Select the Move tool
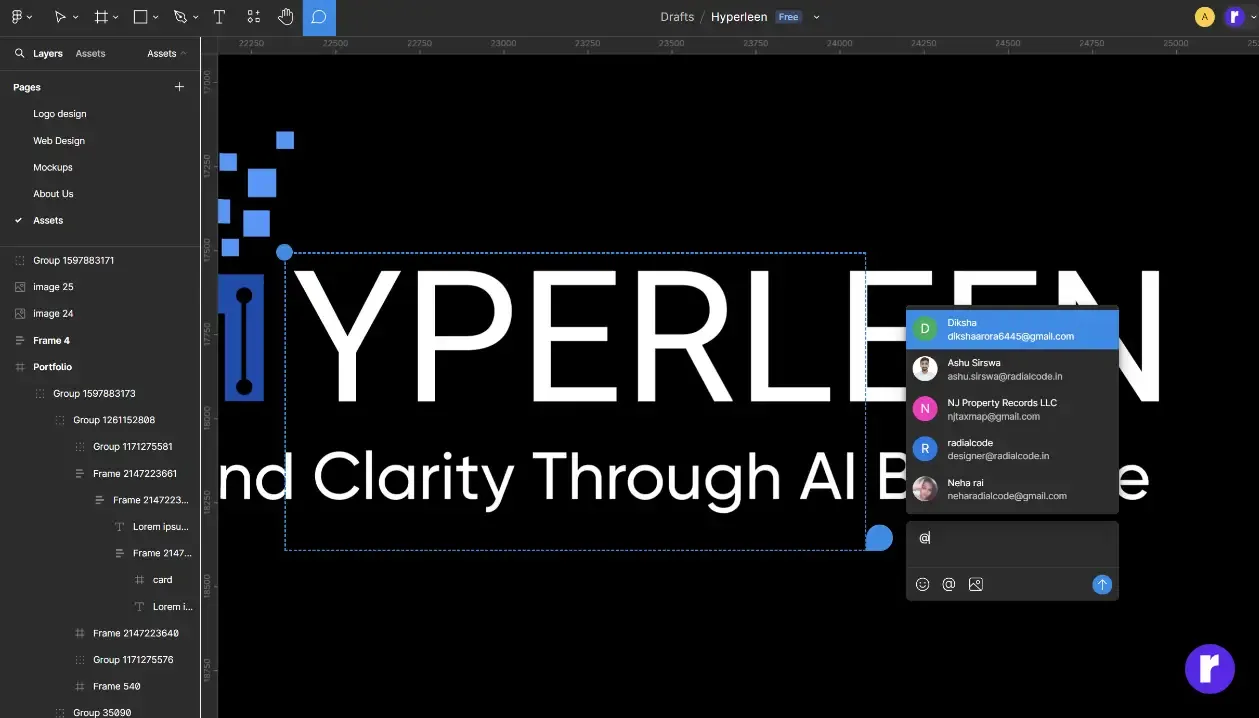This screenshot has width=1259, height=718. pyautogui.click(x=61, y=17)
